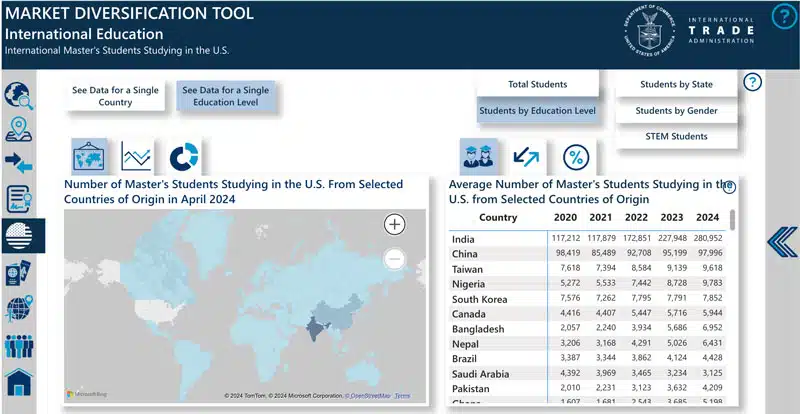Expand the side panel with double chevron

(x=781, y=240)
